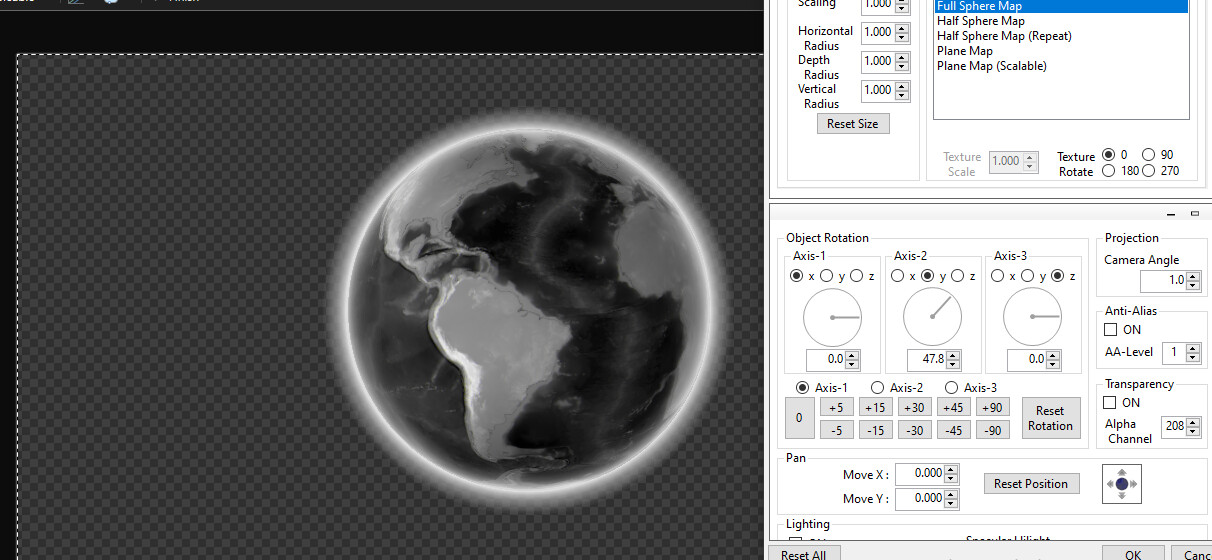Select the lower Axis-2 radio button
1212x560 pixels.
pyautogui.click(x=878, y=388)
